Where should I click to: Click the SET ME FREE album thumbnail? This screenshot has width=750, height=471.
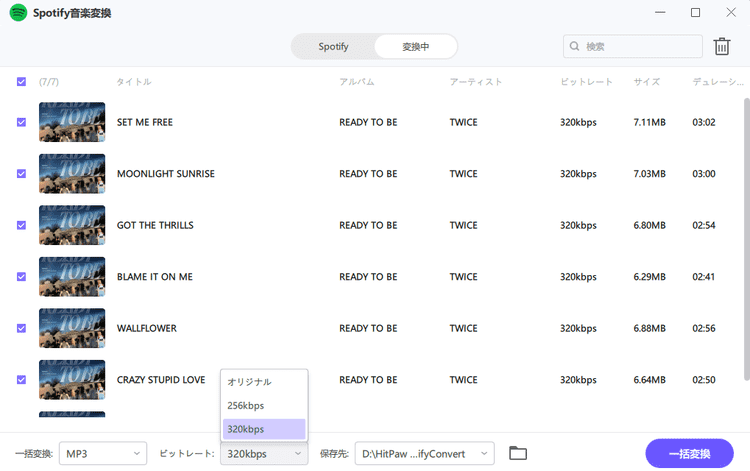point(72,122)
